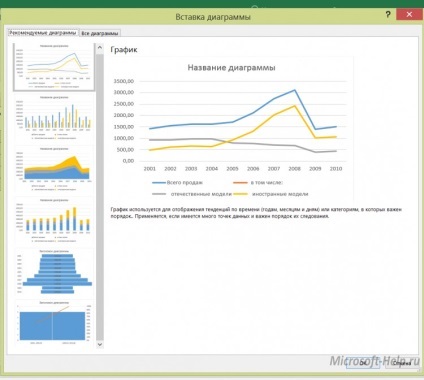Screen dimensions: 424x380
Task: Choose the horizontal bar chart thumbnail
Action: (54, 272)
